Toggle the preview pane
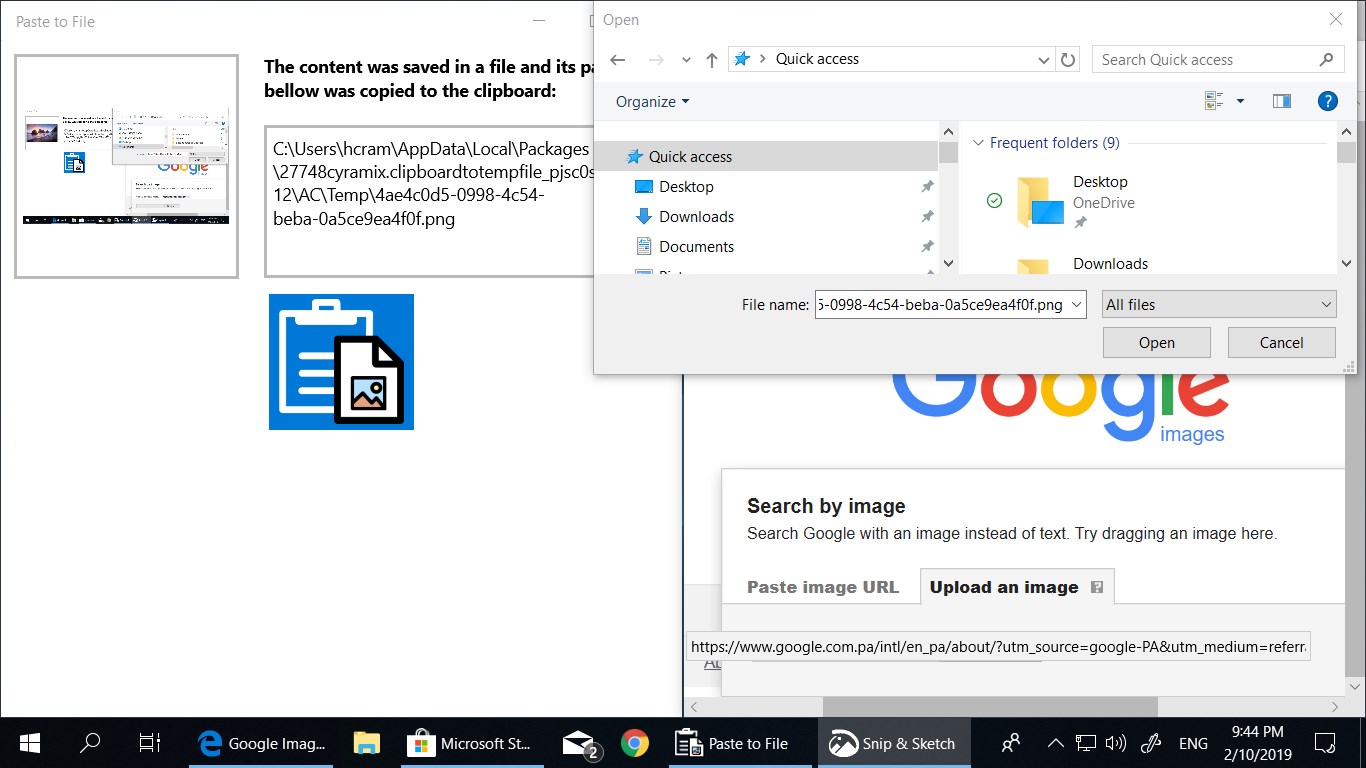Screen dimensions: 1366x768 1282,101
